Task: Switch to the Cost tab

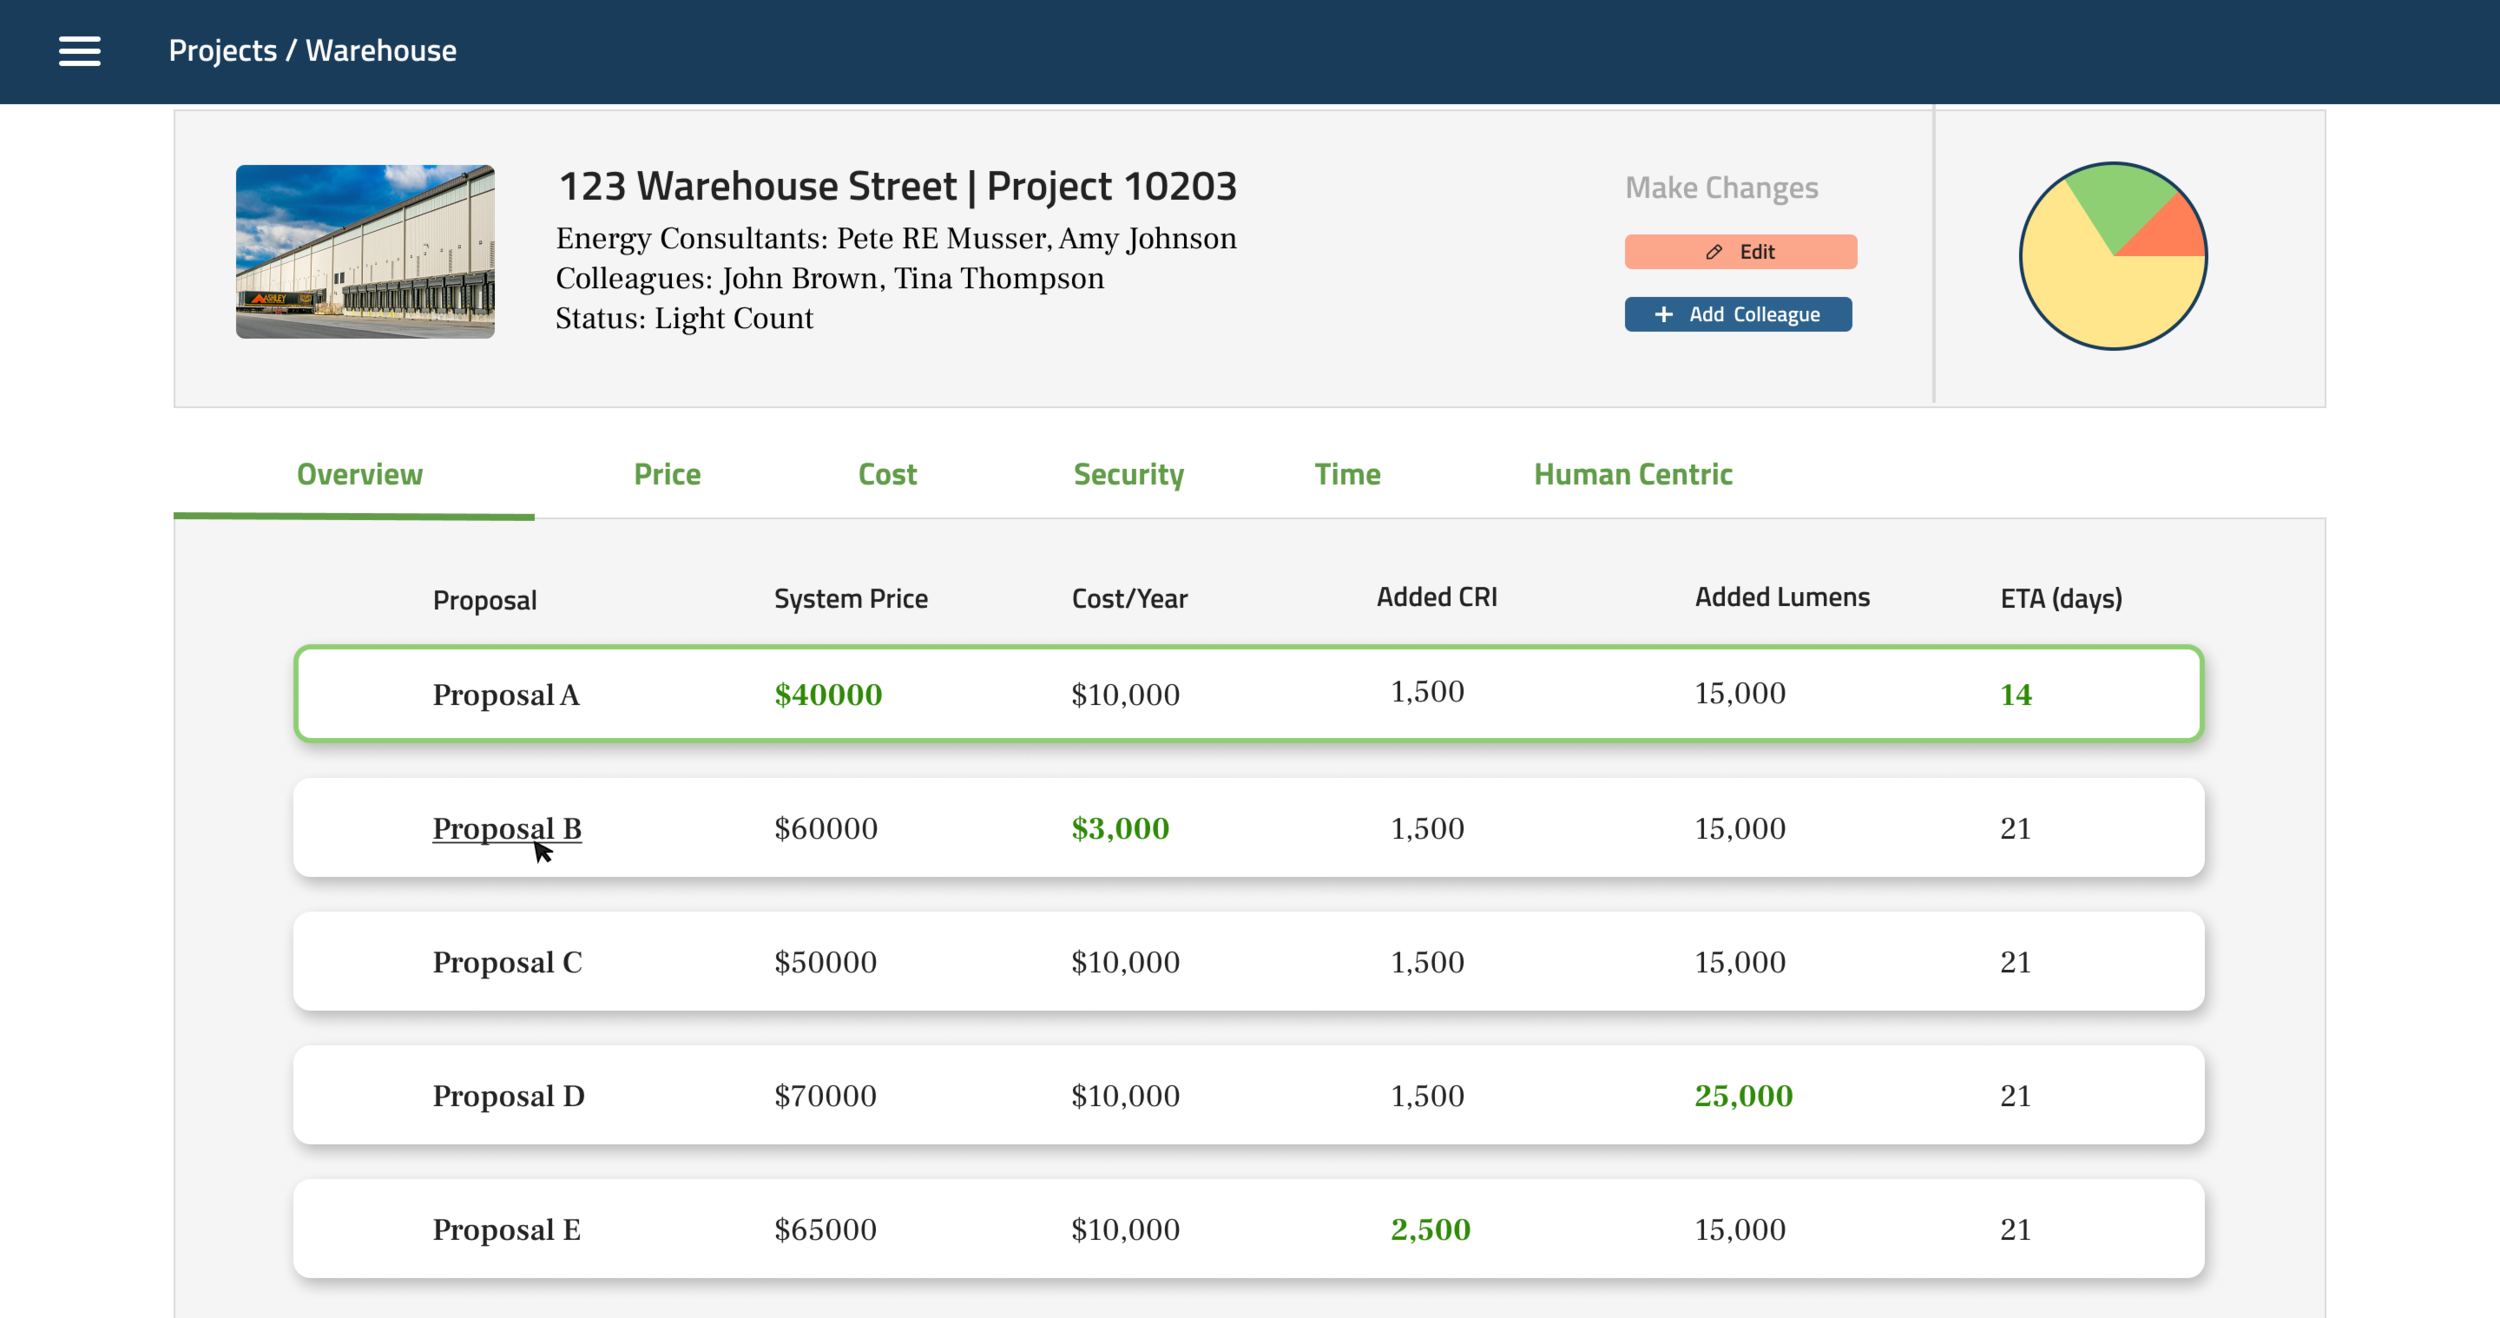Action: pyautogui.click(x=887, y=474)
